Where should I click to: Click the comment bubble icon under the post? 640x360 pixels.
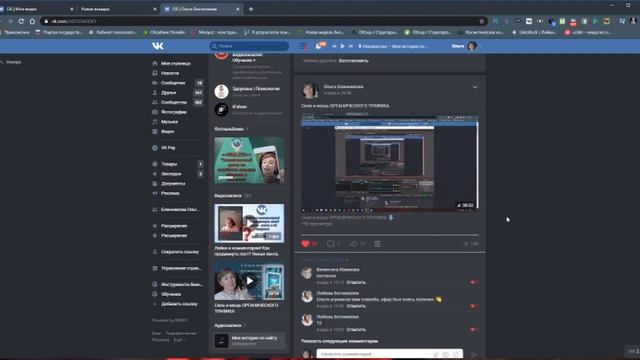[331, 244]
